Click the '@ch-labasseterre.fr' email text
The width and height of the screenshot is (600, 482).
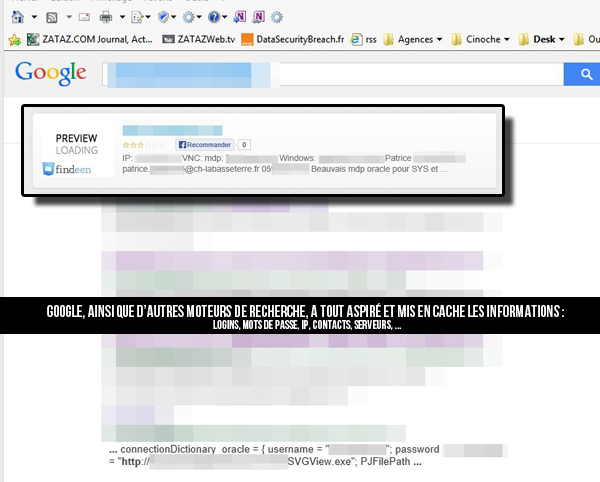click(x=222, y=169)
